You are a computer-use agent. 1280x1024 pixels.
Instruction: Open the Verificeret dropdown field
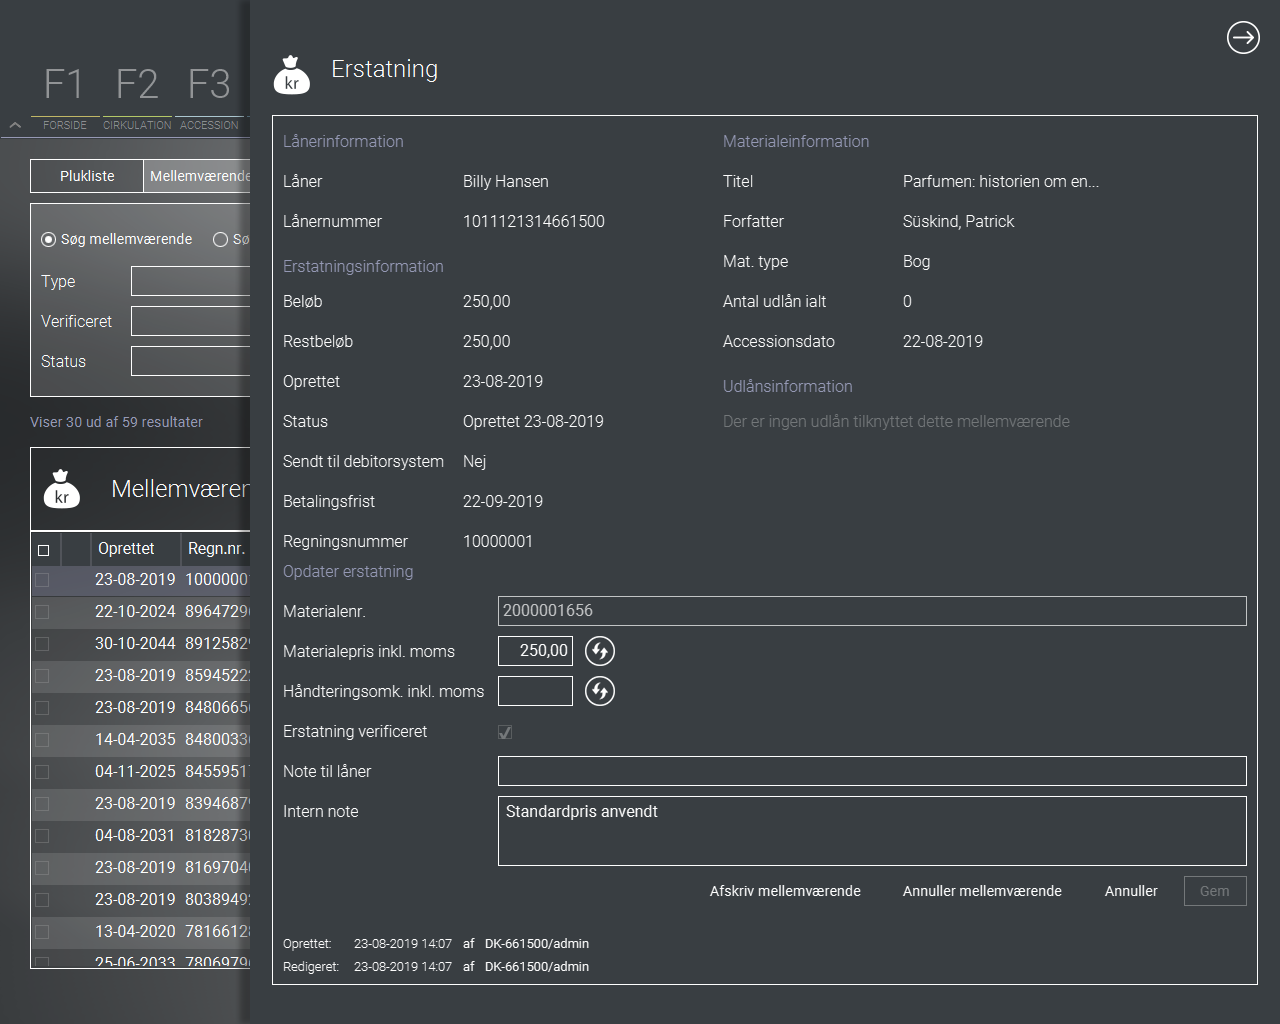(x=190, y=321)
